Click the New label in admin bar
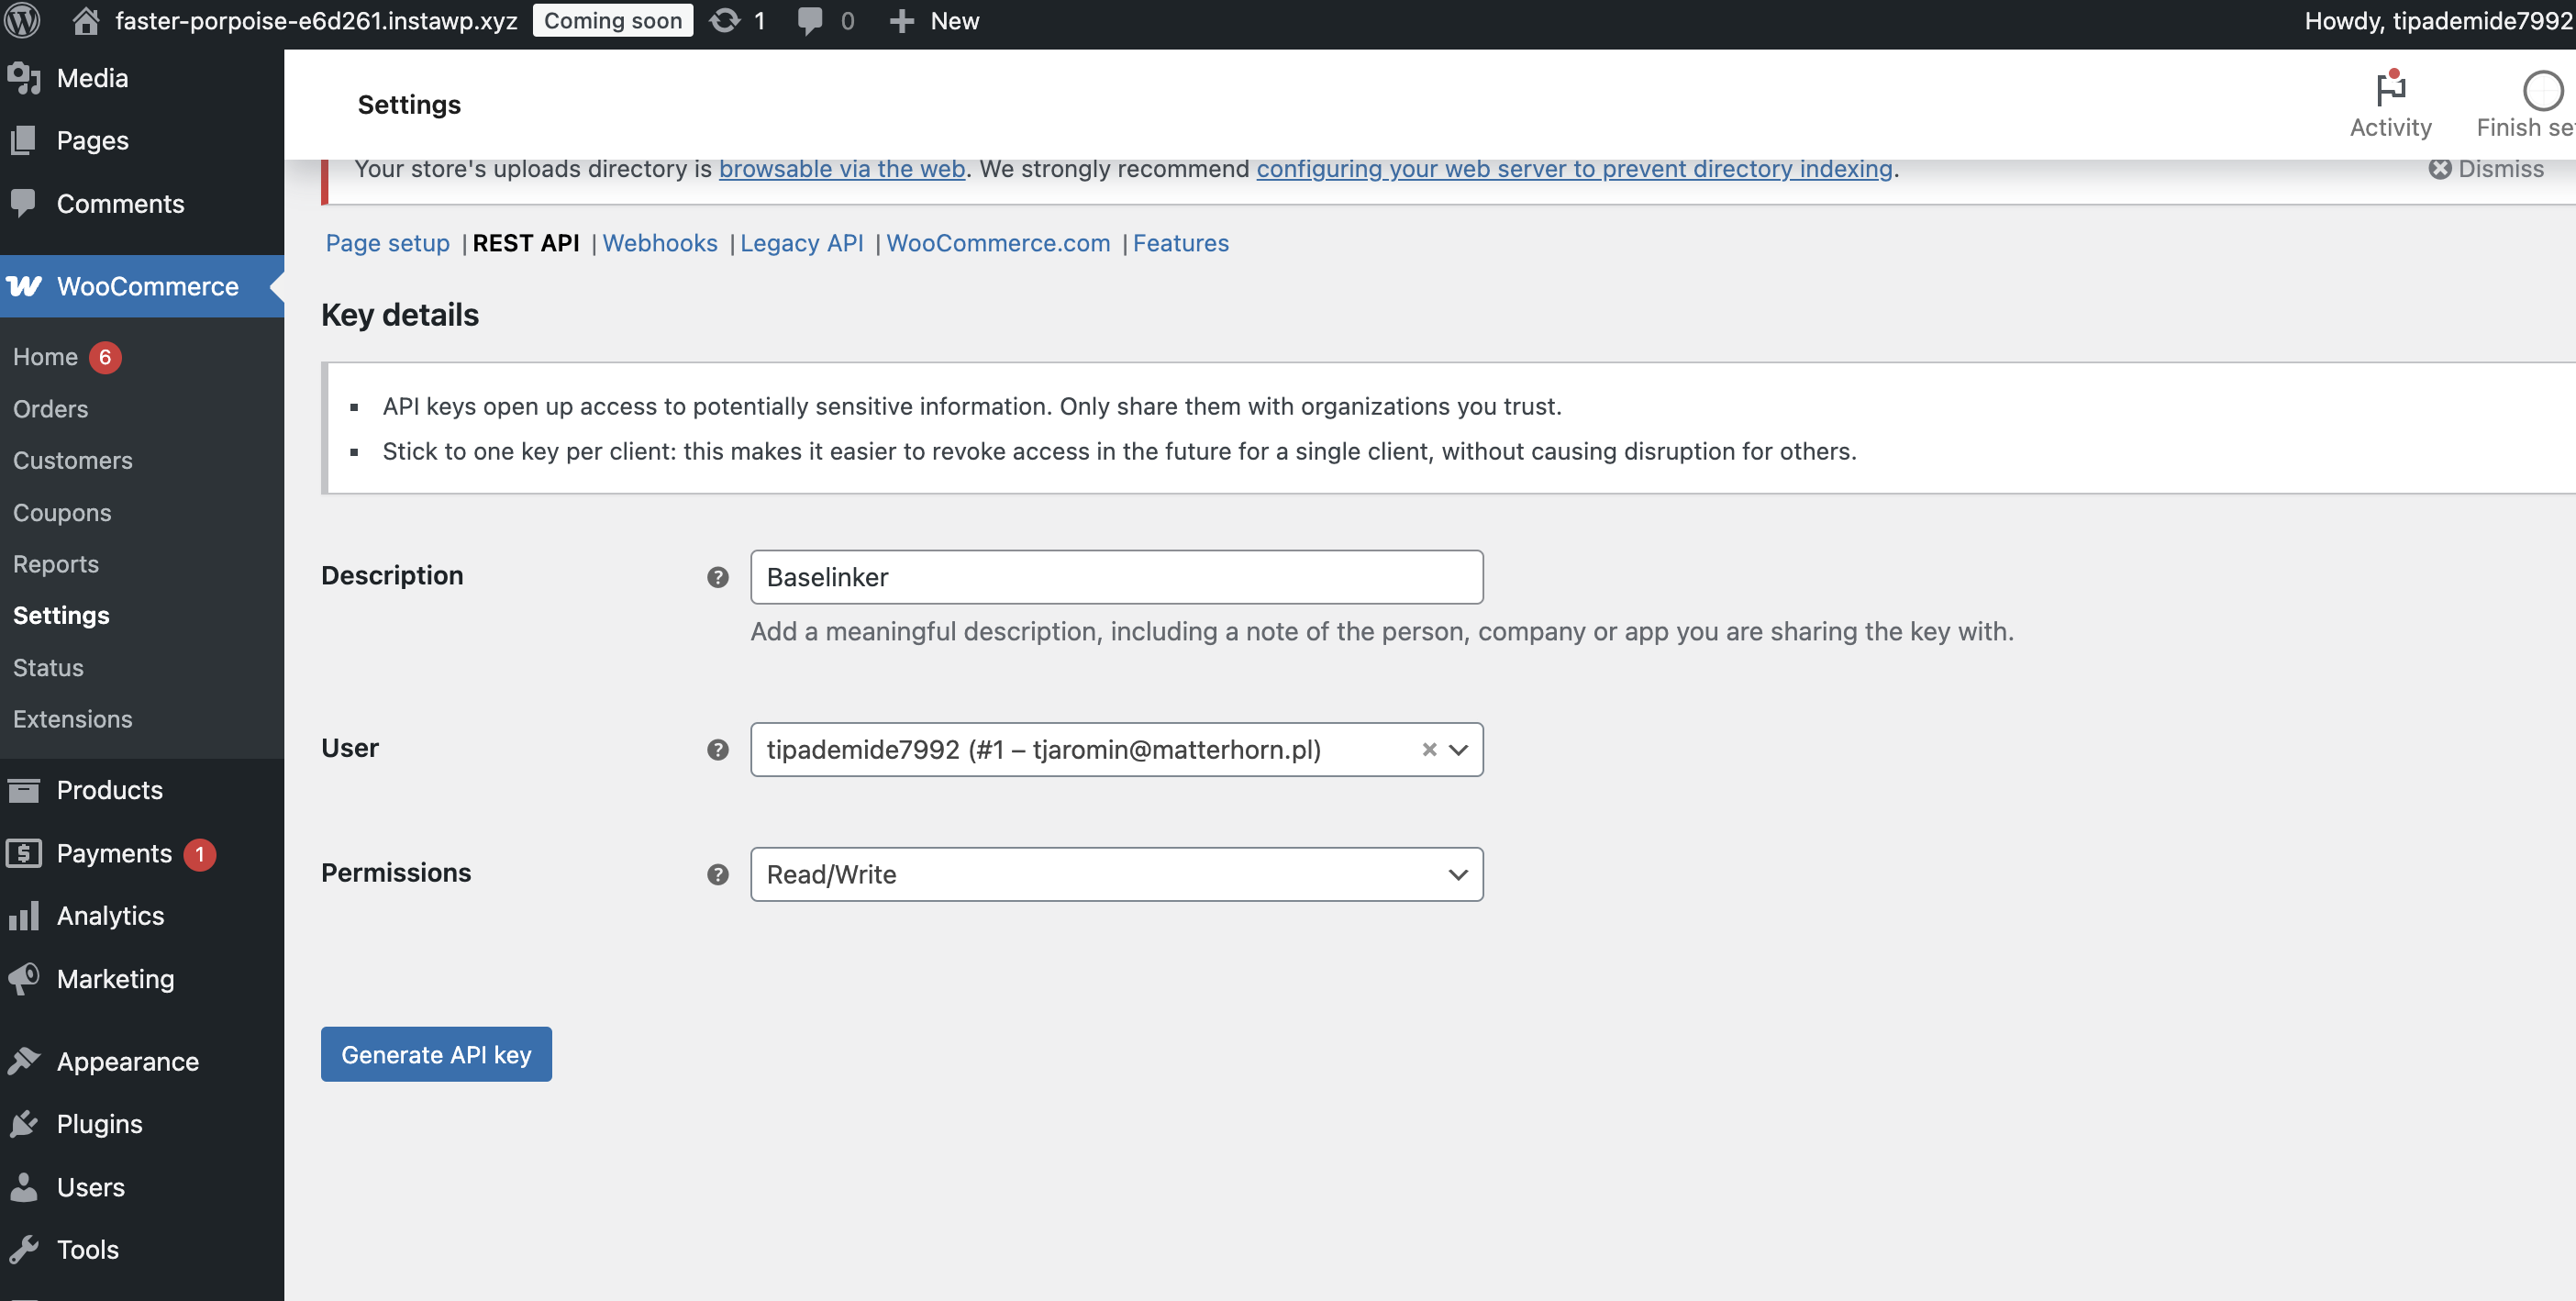2576x1301 pixels. (955, 21)
